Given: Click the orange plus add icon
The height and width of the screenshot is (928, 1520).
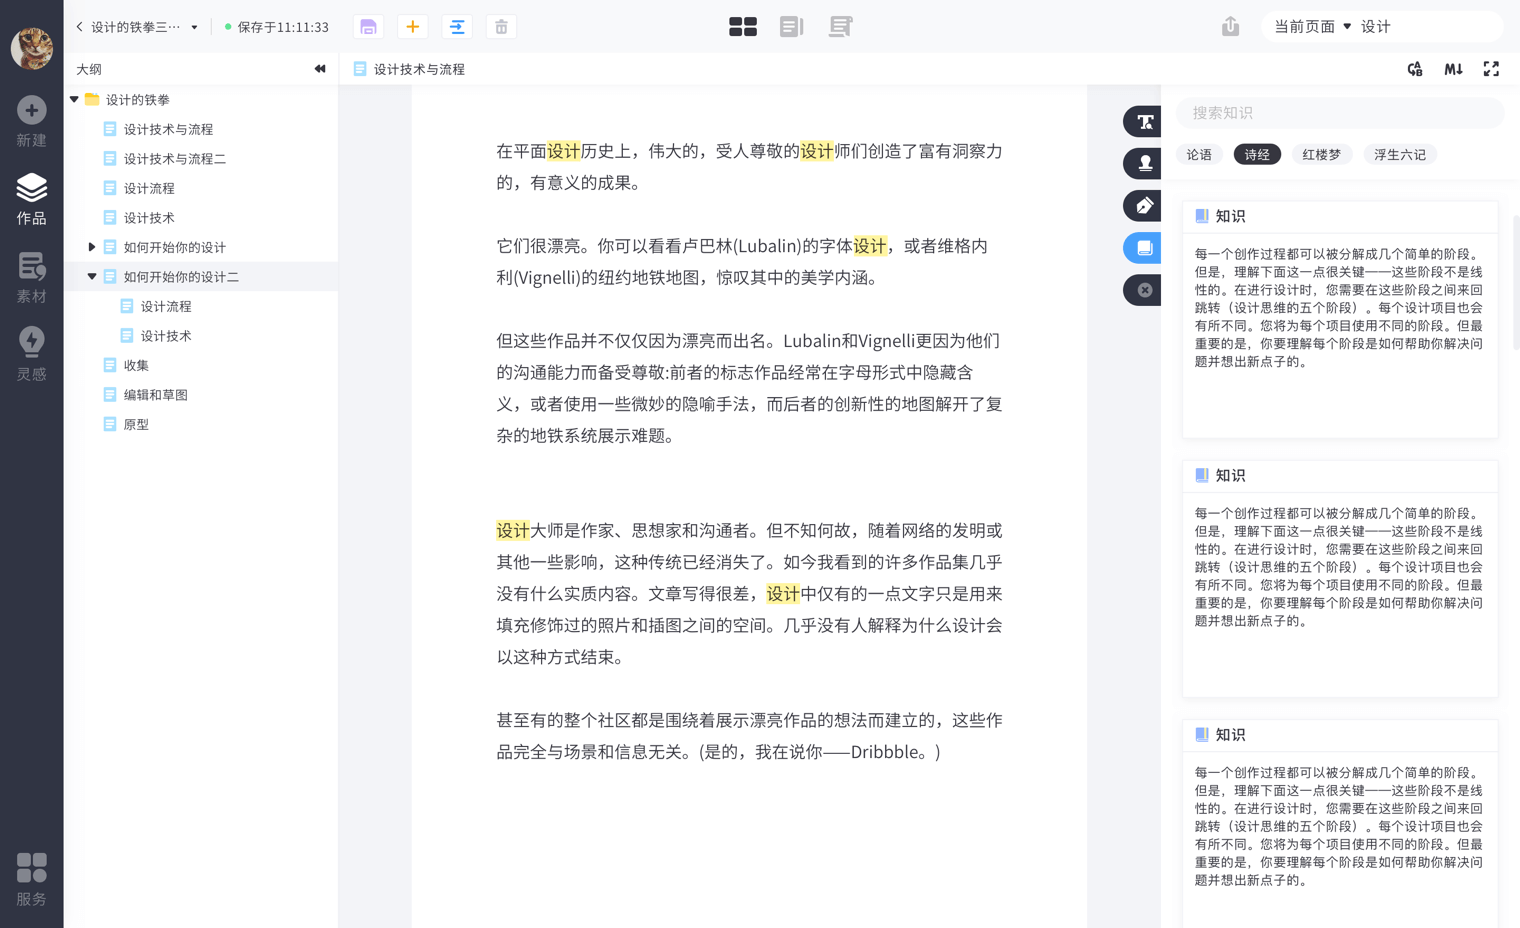Looking at the screenshot, I should [x=412, y=27].
